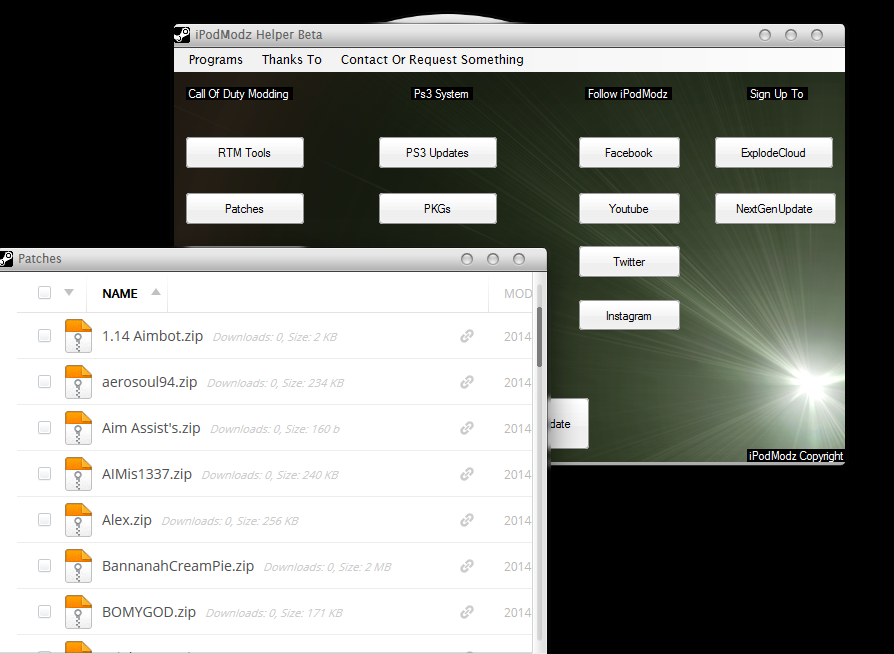Open the Twitter button
Image resolution: width=894 pixels, height=654 pixels.
(x=629, y=262)
